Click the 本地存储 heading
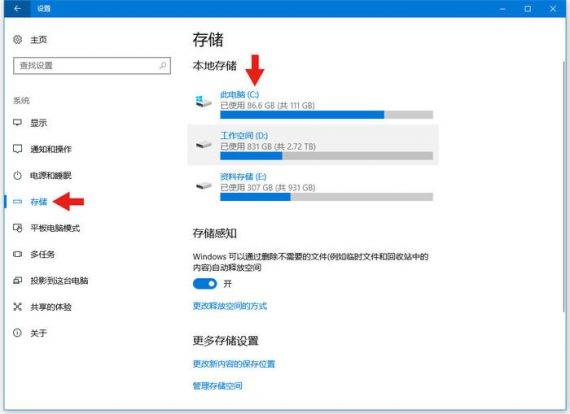This screenshot has width=570, height=414. tap(214, 65)
